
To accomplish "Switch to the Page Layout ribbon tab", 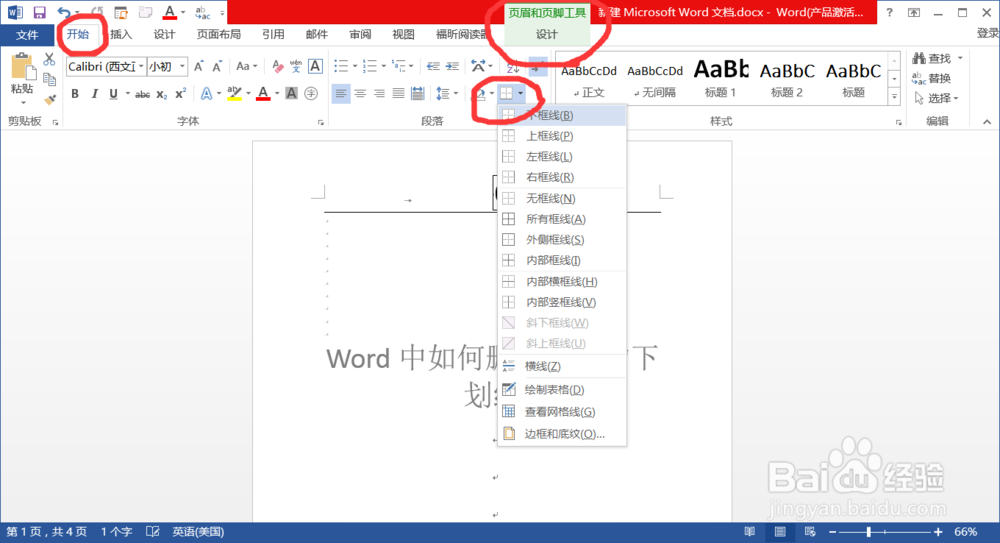I will [219, 34].
